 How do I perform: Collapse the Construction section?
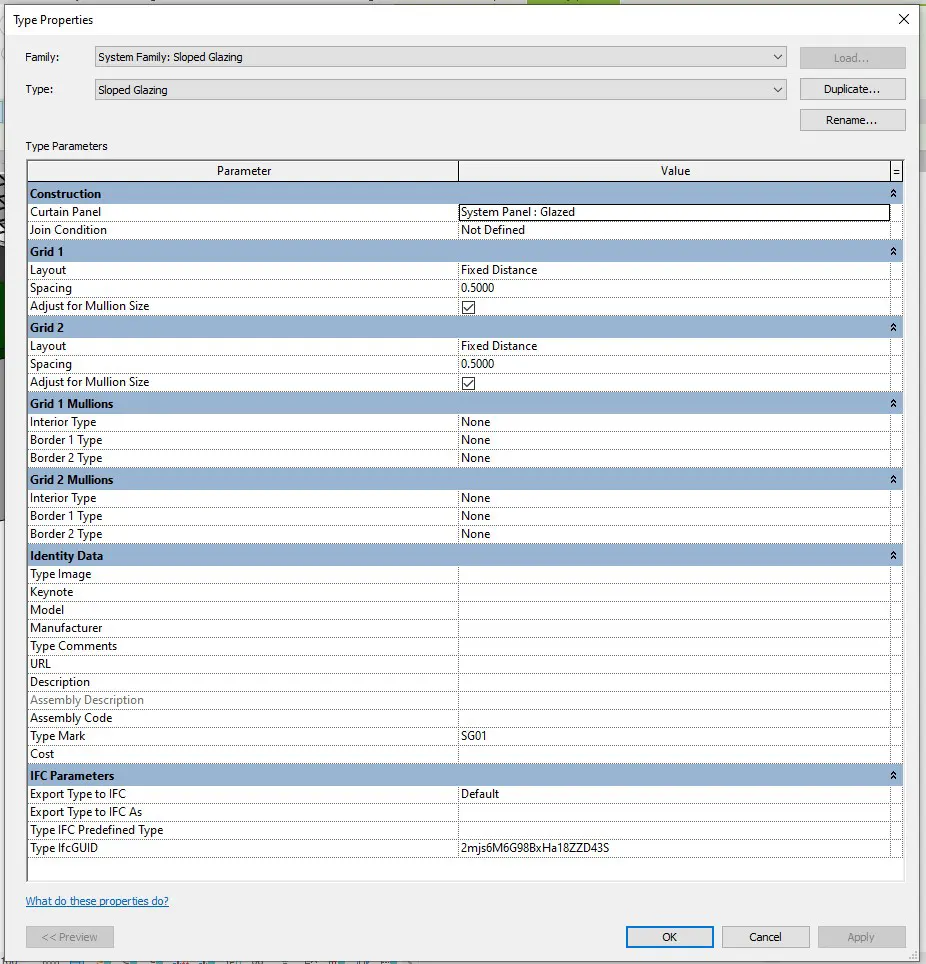(x=893, y=194)
